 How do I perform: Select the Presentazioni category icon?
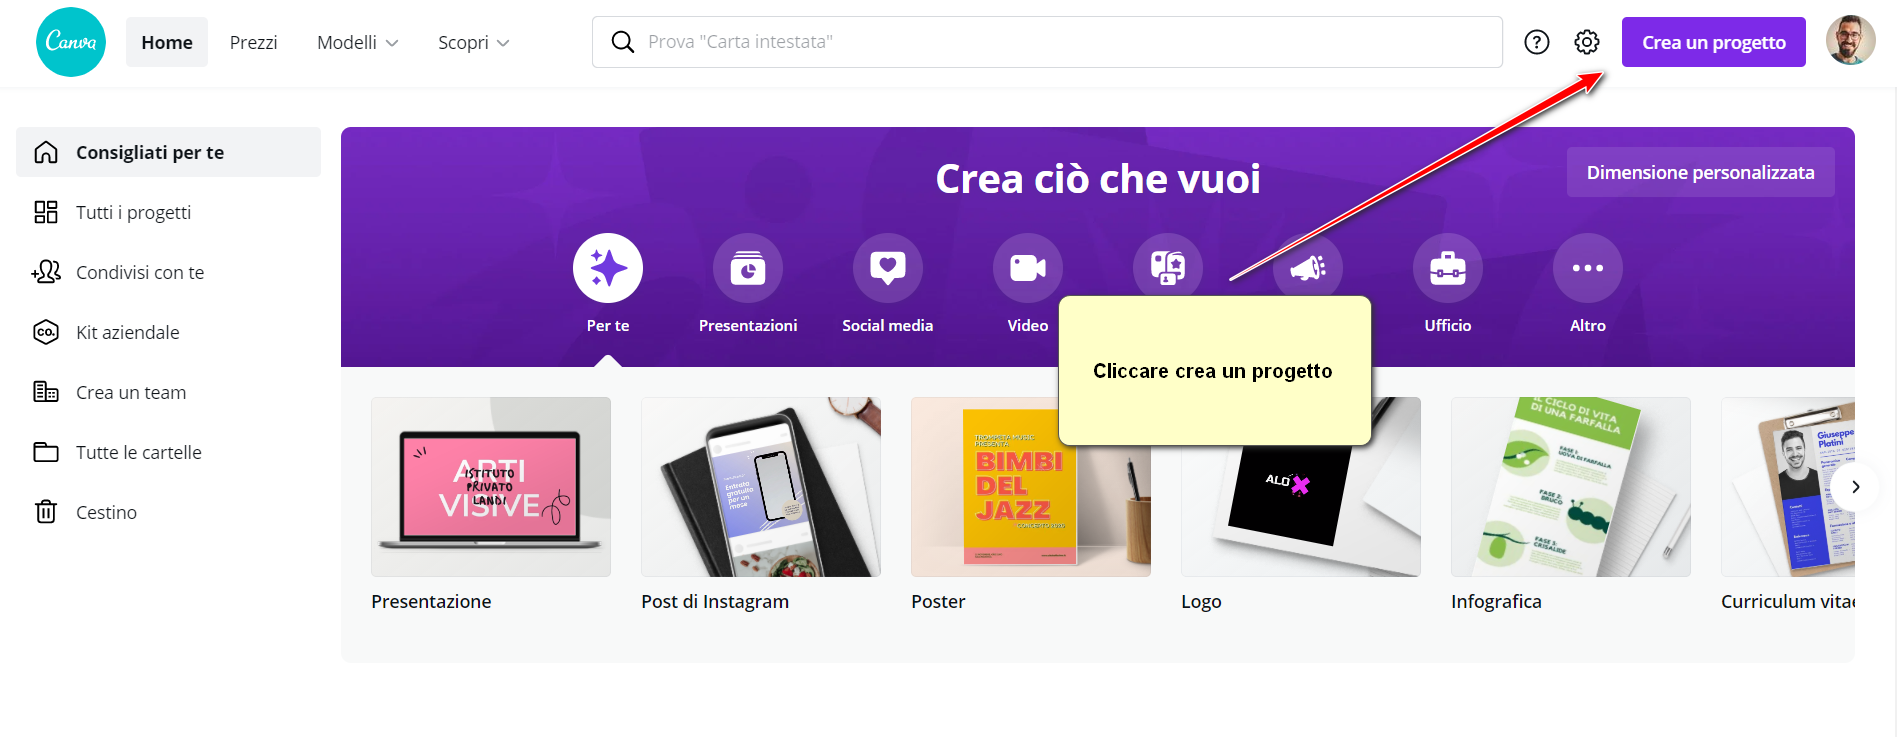coord(748,268)
